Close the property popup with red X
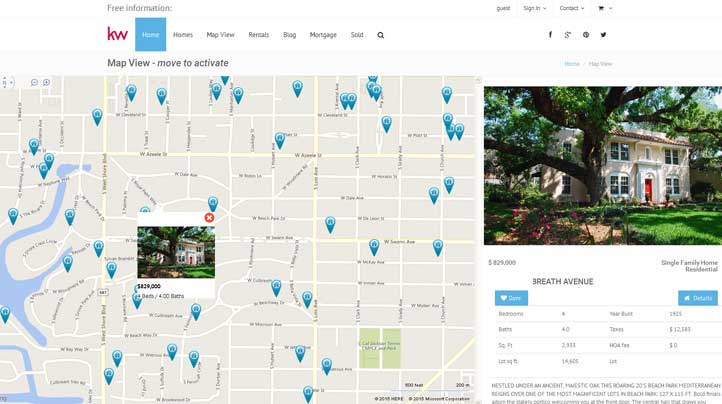 [209, 218]
